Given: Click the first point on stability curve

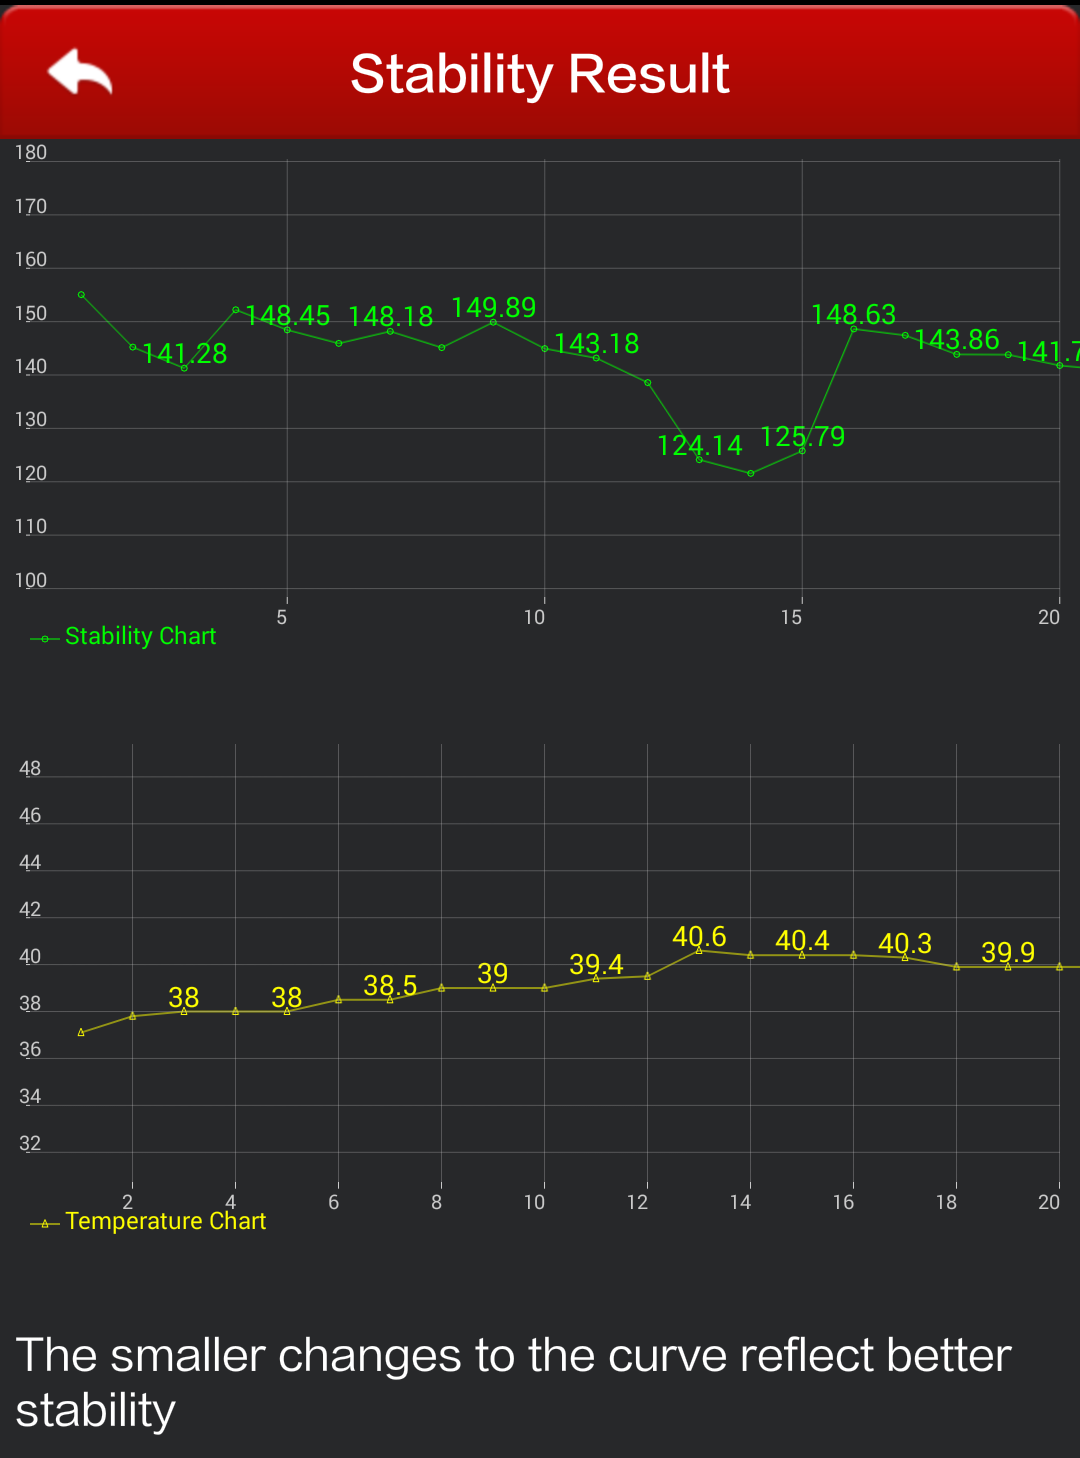Looking at the screenshot, I should [x=81, y=295].
